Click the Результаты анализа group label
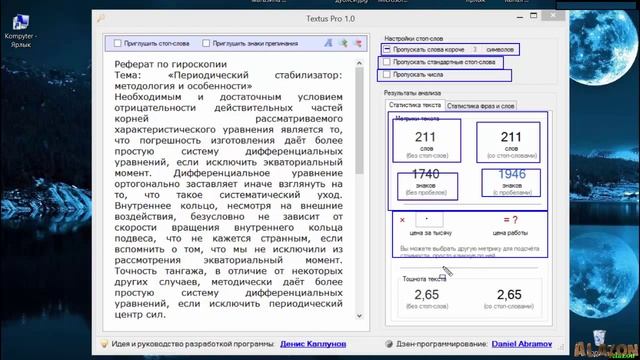 pos(412,93)
